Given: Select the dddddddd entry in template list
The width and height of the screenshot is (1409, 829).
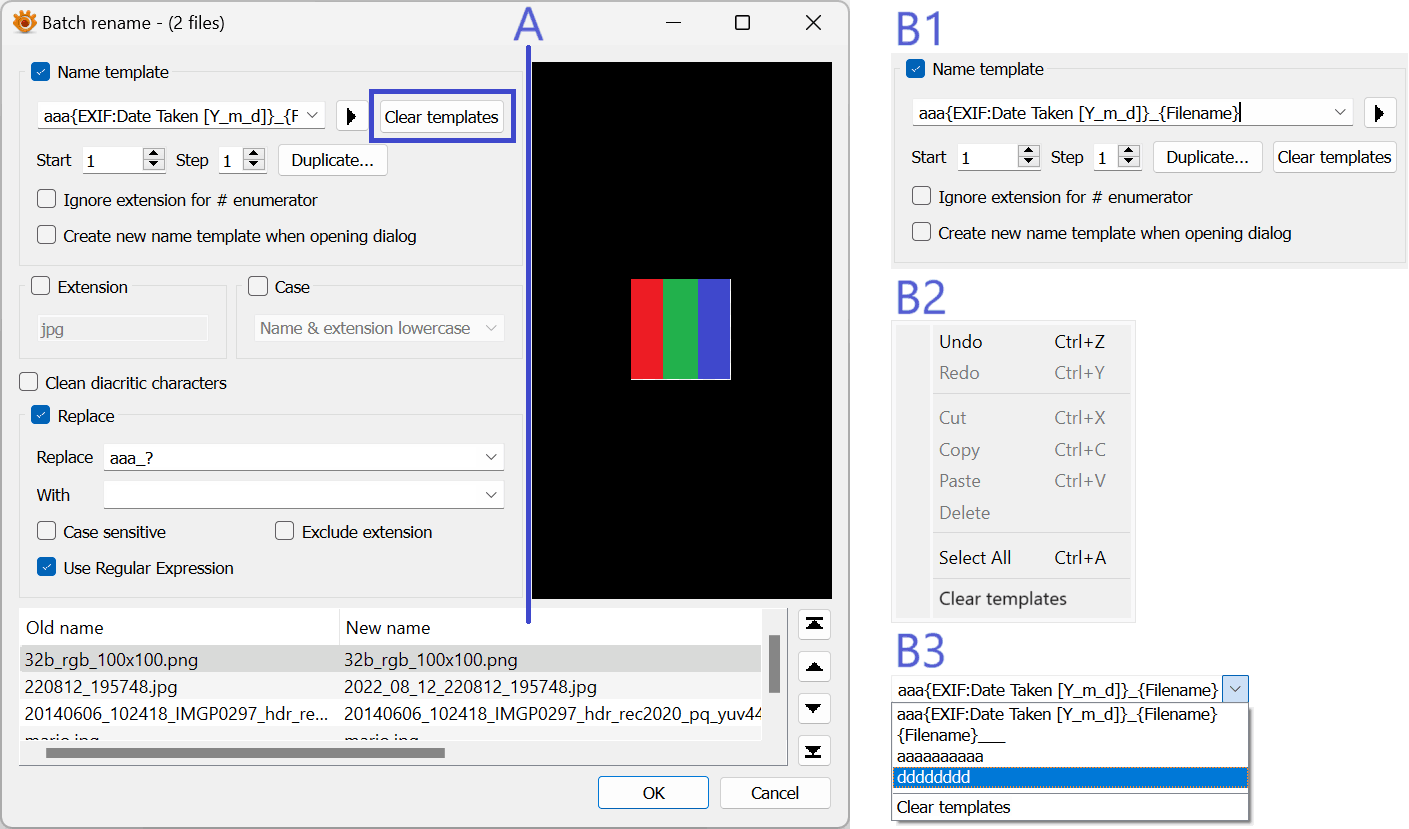Looking at the screenshot, I should click(1068, 777).
